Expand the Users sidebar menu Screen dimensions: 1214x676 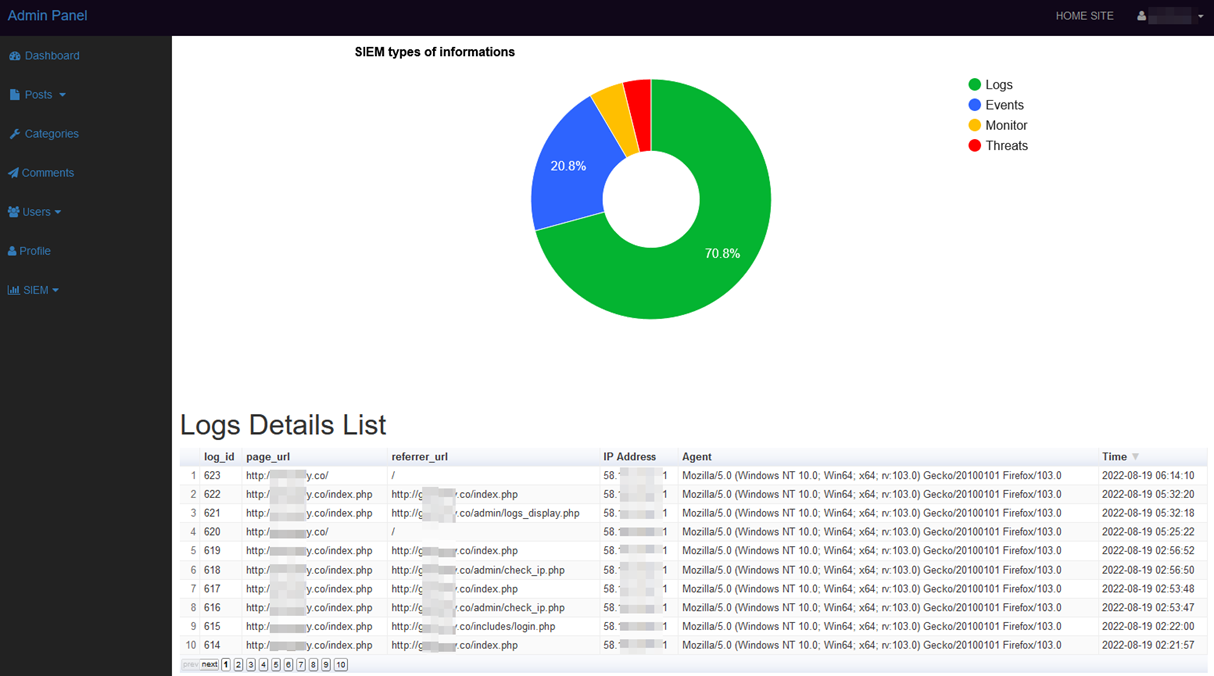(x=35, y=212)
